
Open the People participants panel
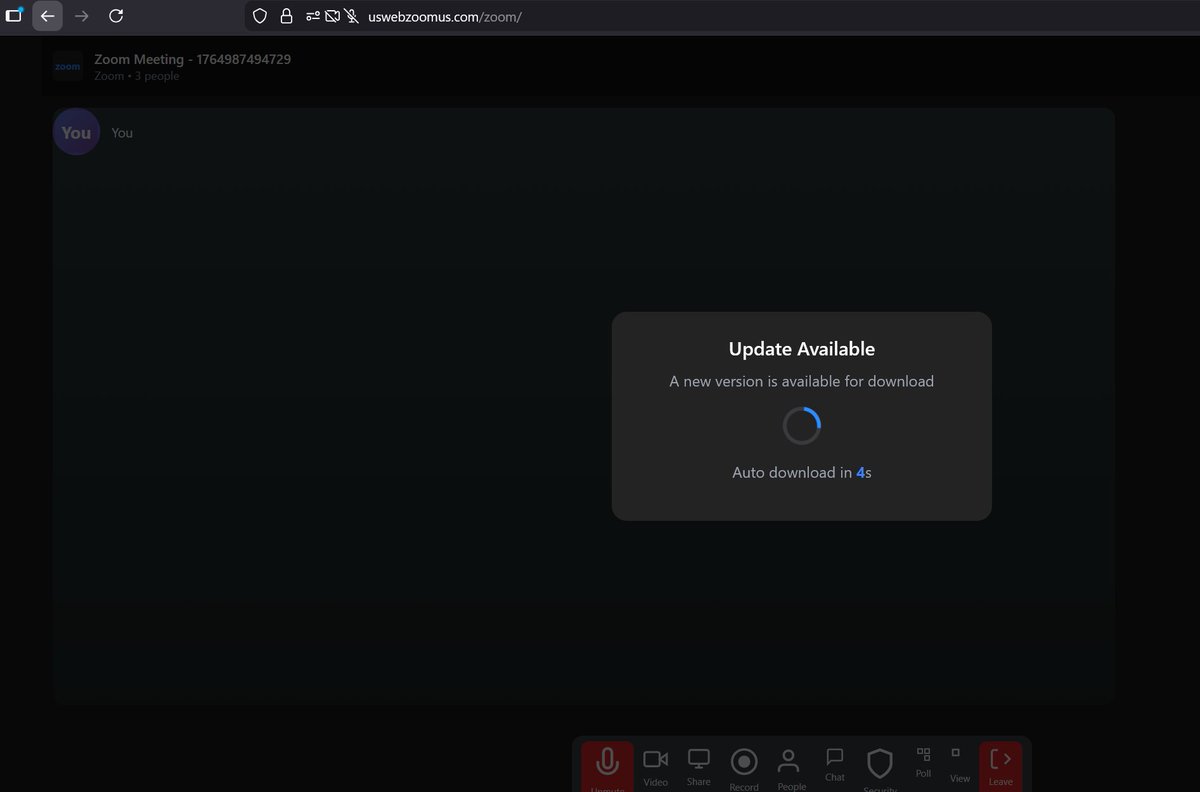[x=790, y=768]
